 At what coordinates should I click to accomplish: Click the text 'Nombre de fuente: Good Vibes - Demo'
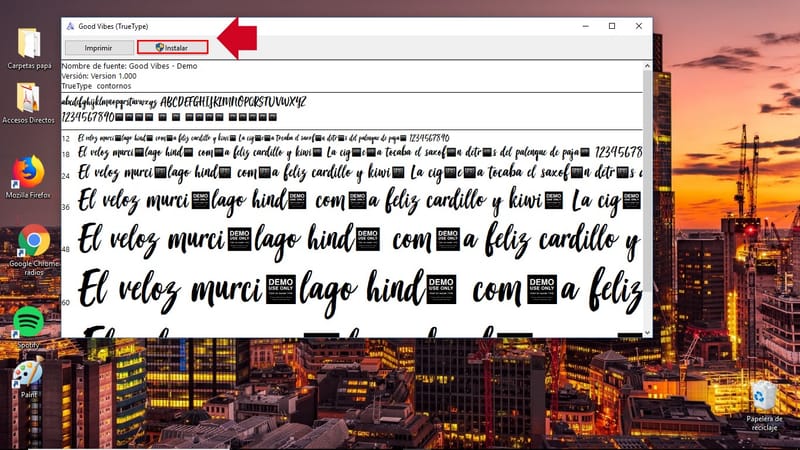[129, 66]
